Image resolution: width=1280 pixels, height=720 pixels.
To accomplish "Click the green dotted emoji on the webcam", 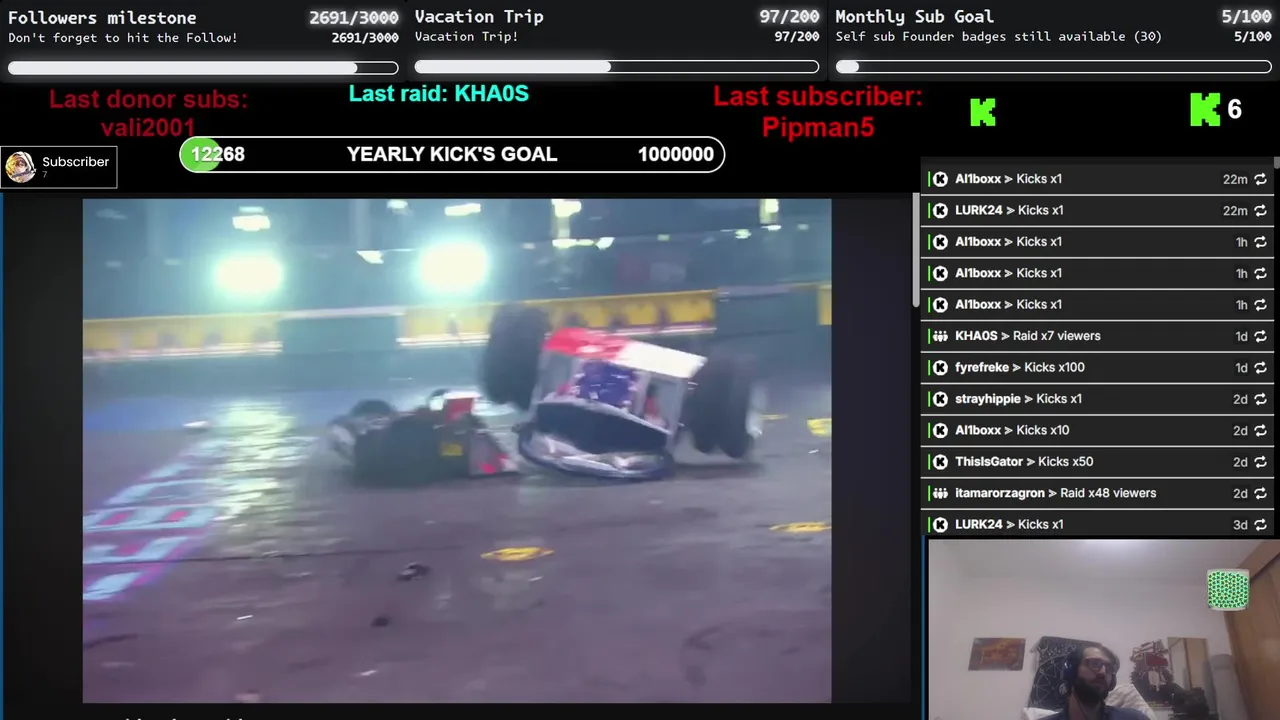I will pyautogui.click(x=1227, y=589).
